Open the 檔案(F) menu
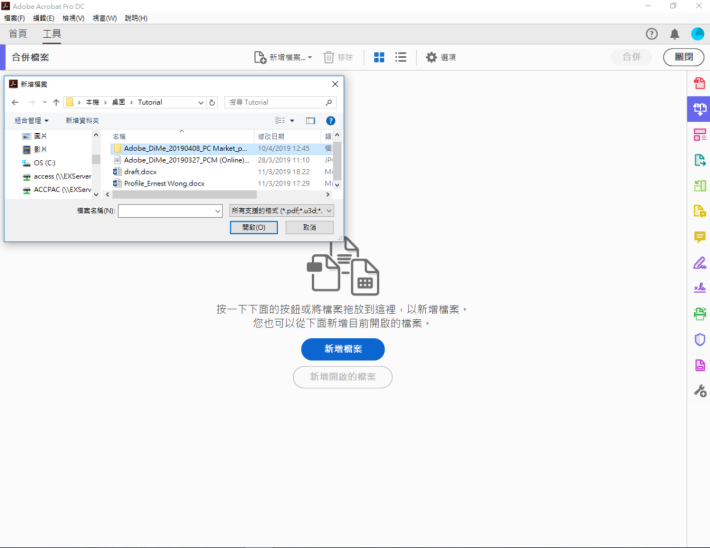This screenshot has height=548, width=710. tap(14, 18)
